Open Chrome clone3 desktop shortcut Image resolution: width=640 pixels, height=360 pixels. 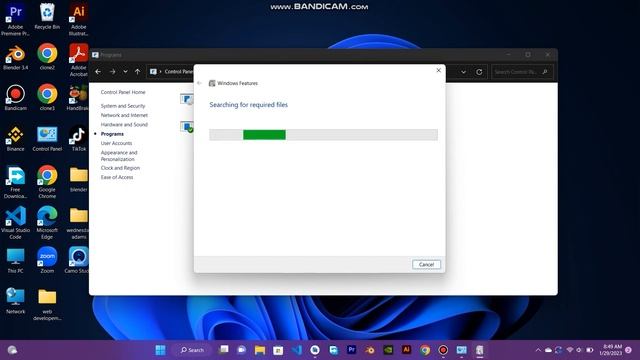[x=47, y=98]
